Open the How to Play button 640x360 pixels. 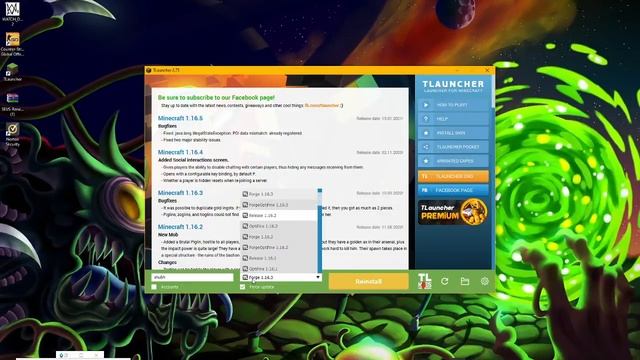(453, 105)
